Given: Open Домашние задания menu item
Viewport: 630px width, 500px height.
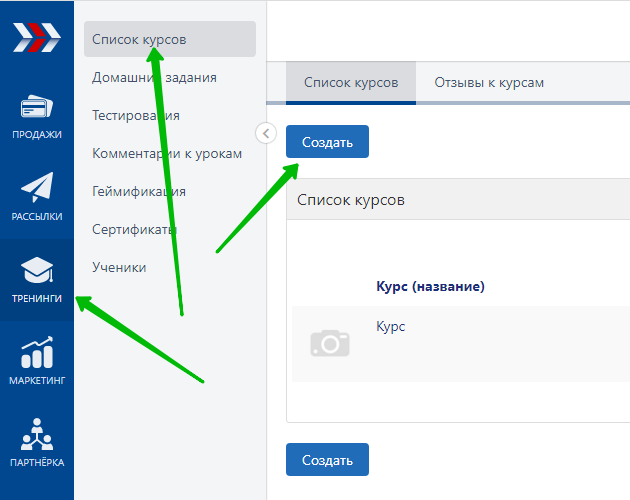Looking at the screenshot, I should coord(154,77).
